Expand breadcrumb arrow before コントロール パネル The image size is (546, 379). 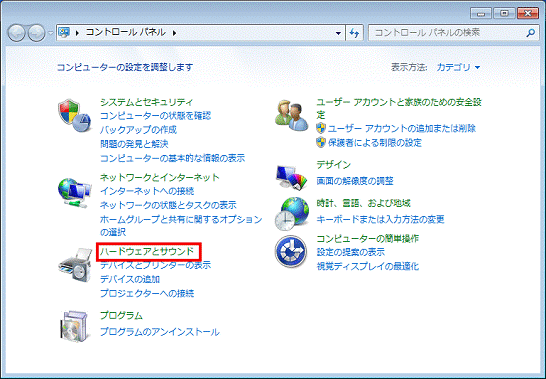(x=77, y=33)
